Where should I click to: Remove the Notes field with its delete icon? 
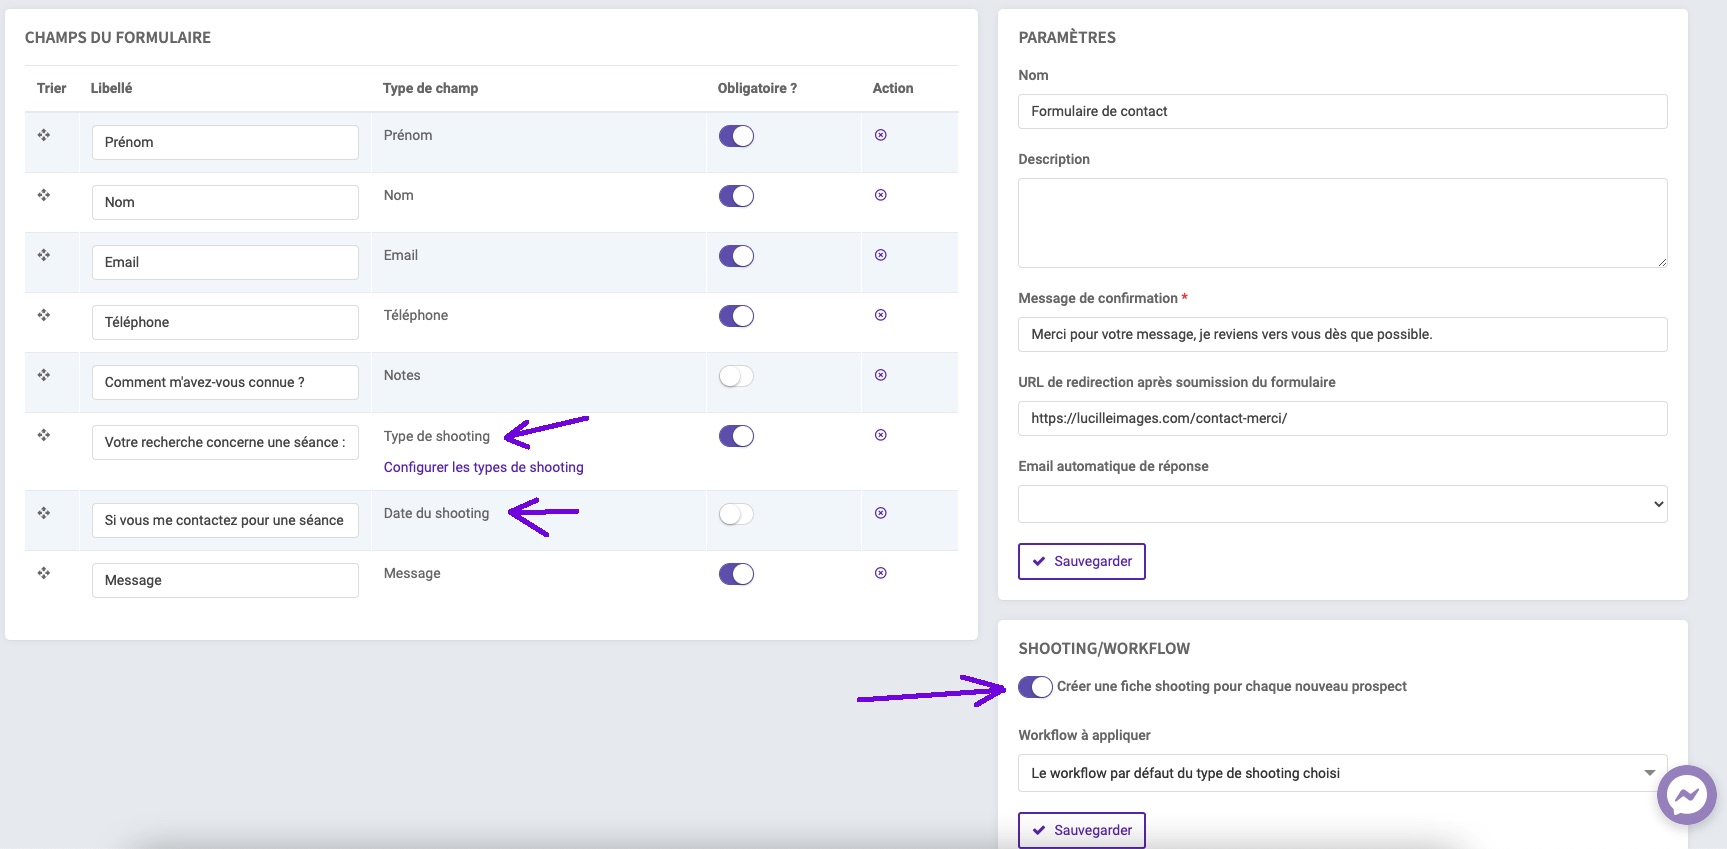pos(881,375)
